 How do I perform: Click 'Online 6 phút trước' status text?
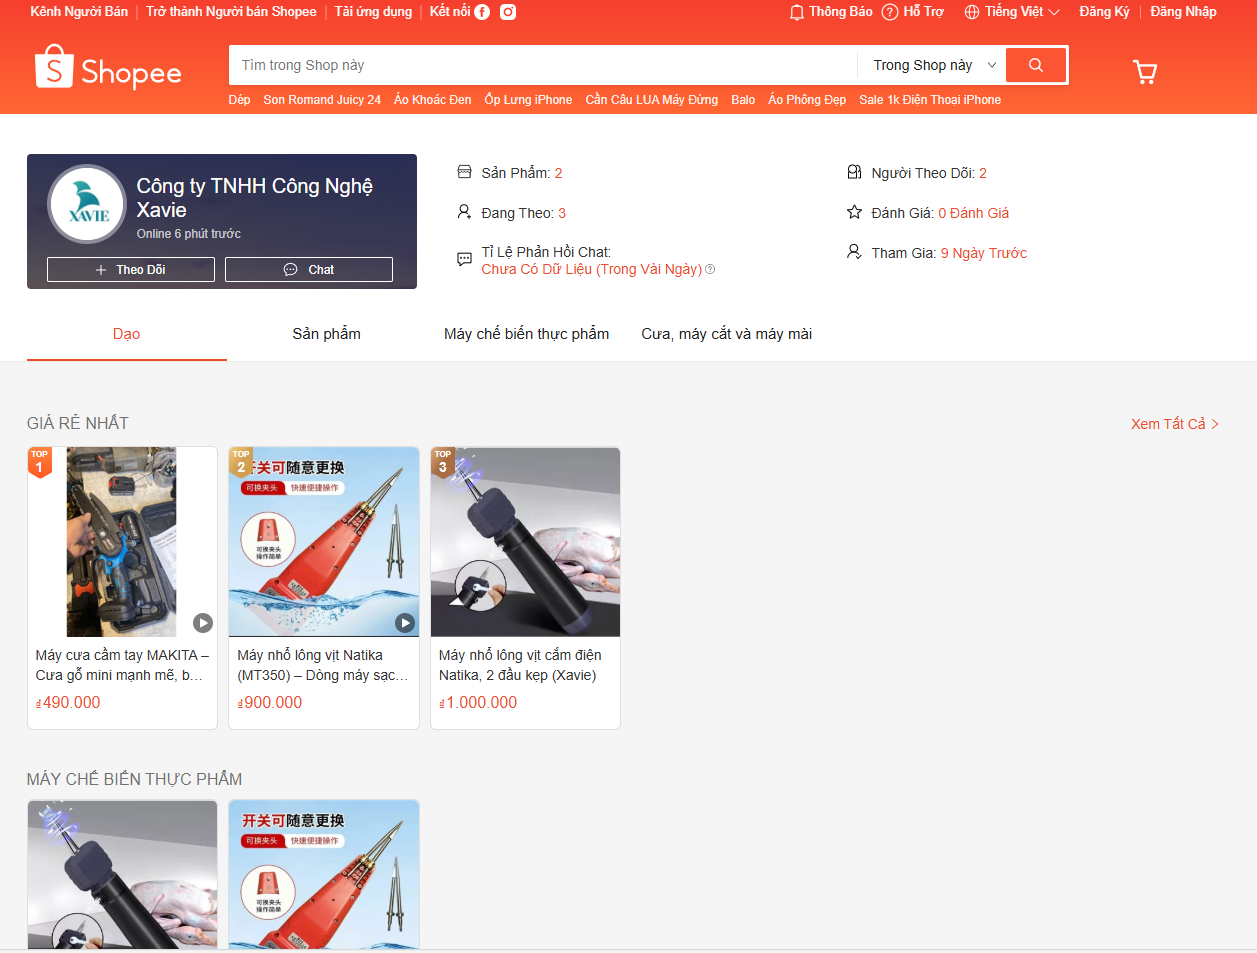point(189,234)
